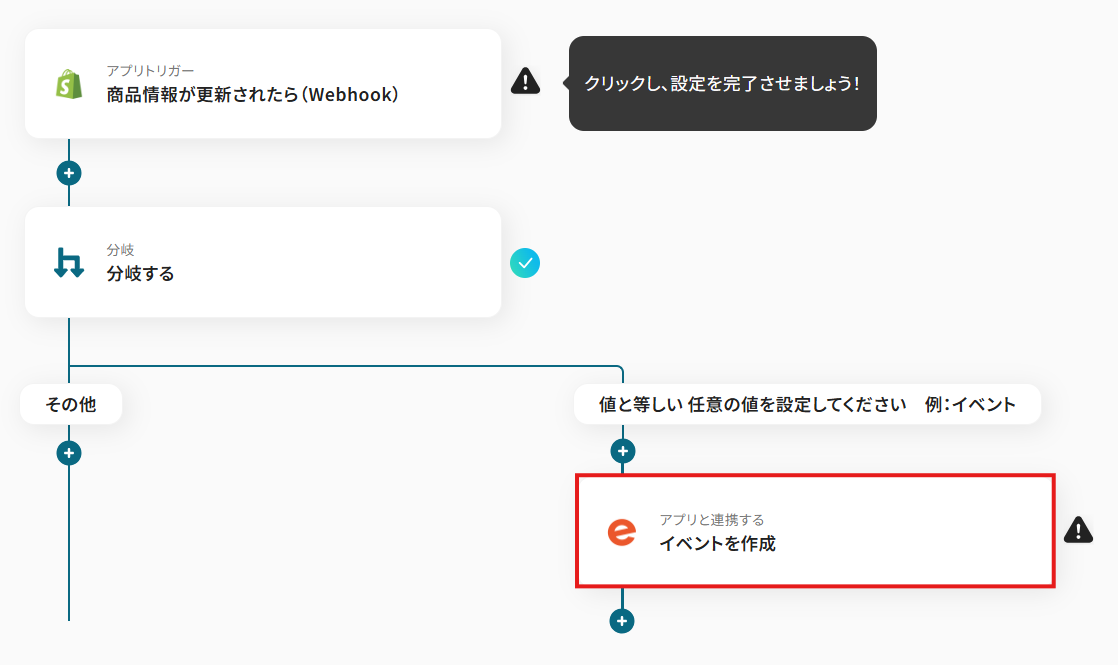The height and width of the screenshot is (665, 1118).
Task: Click the クリックし、設定を完了させましょう tooltip
Action: coord(722,84)
